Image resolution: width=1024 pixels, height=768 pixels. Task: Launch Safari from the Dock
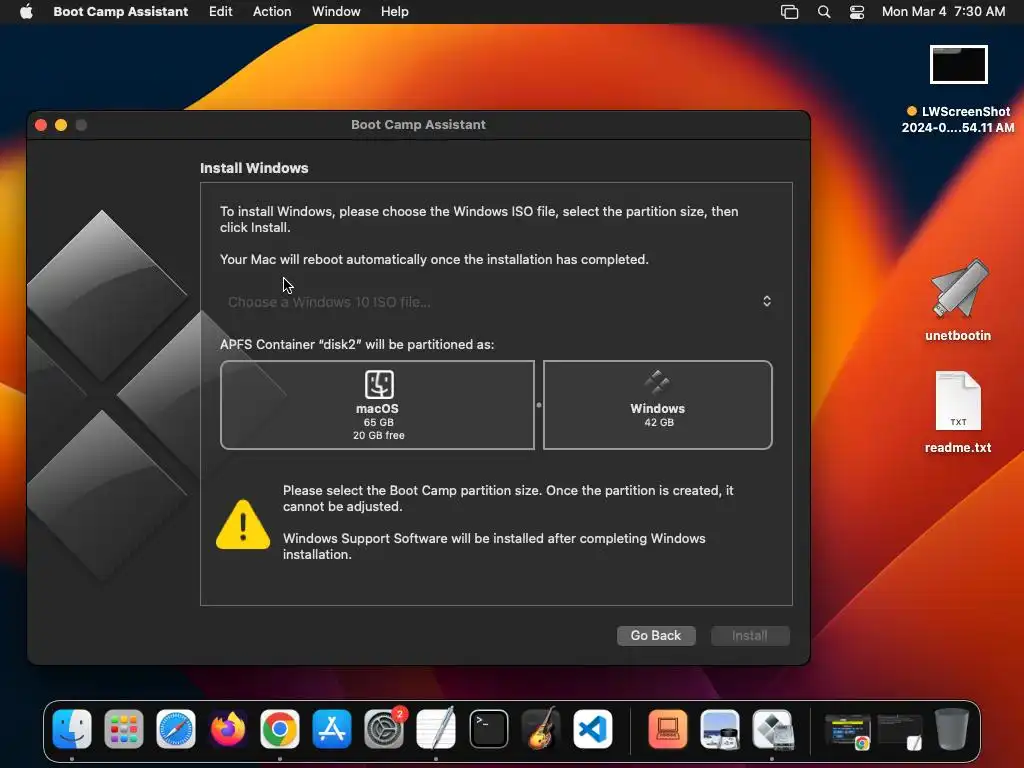pyautogui.click(x=176, y=729)
